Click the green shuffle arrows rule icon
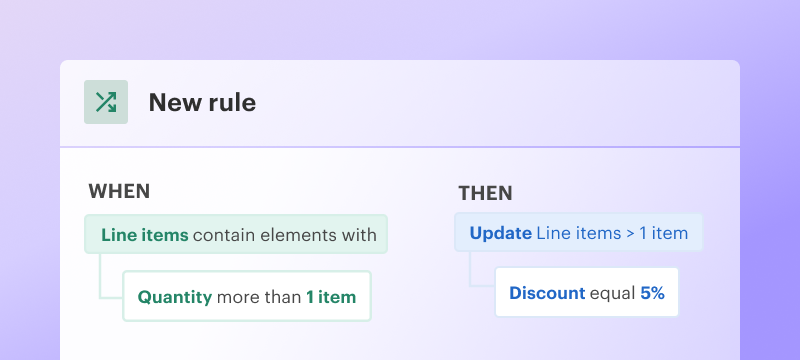Viewport: 800px width, 360px height. click(106, 102)
